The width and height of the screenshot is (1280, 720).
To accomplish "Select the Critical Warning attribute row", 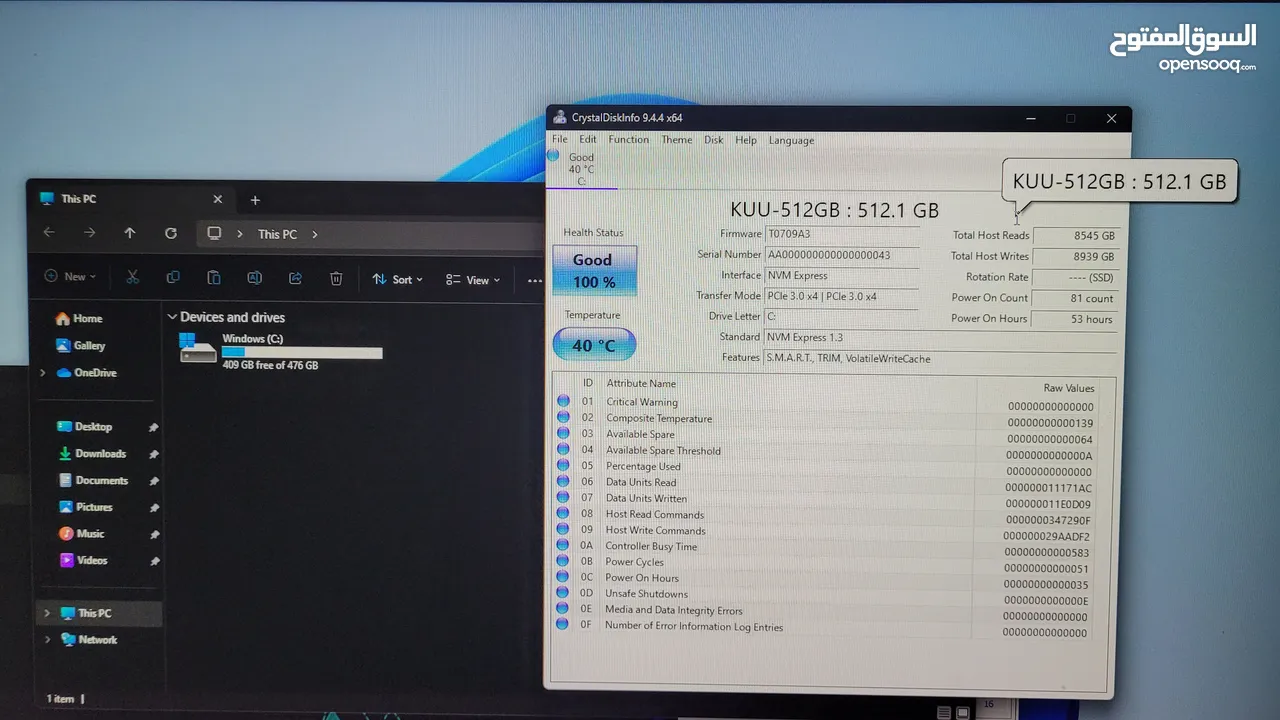I will click(826, 403).
